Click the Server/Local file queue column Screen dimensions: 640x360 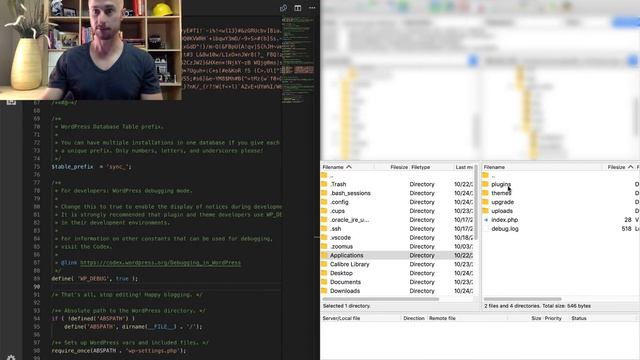[x=341, y=318]
